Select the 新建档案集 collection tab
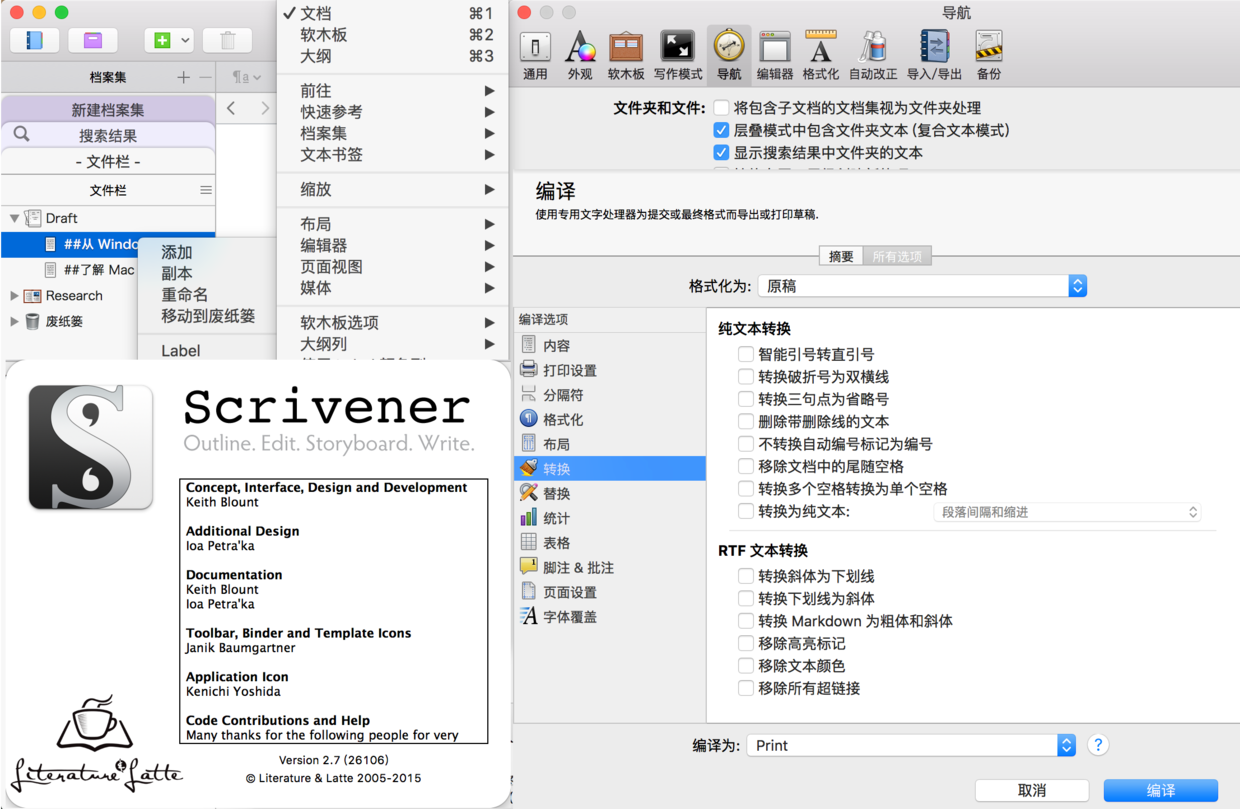Screen dimensions: 1240x809 [x=108, y=110]
